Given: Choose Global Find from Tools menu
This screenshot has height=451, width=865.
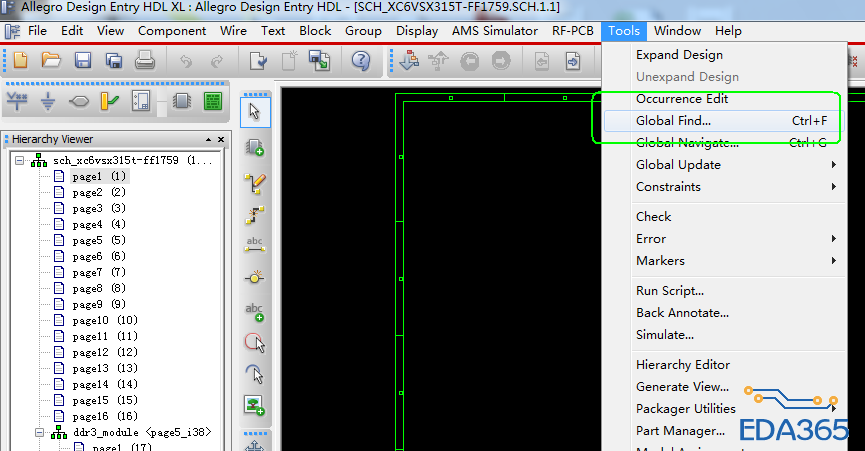Looking at the screenshot, I should 722,121.
